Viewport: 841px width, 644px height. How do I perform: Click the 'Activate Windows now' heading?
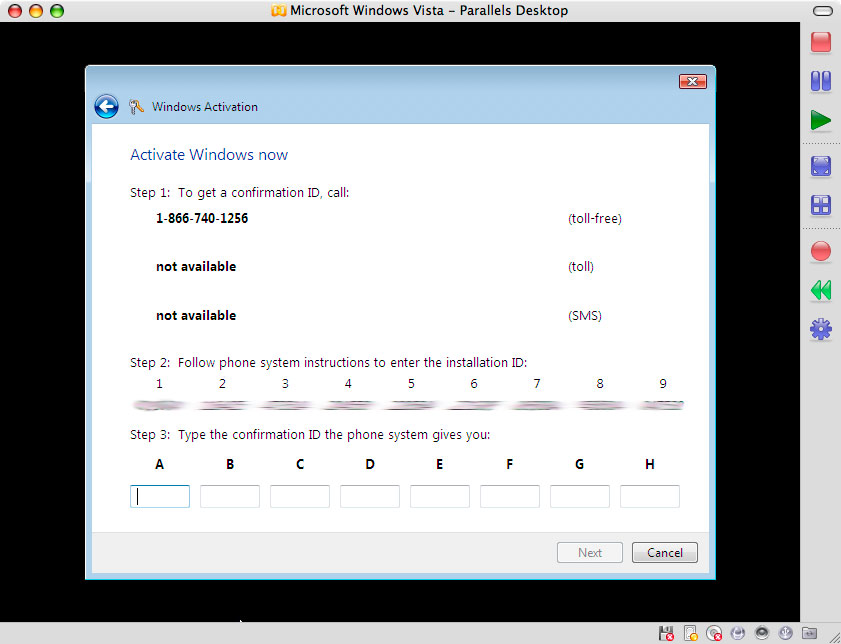209,155
